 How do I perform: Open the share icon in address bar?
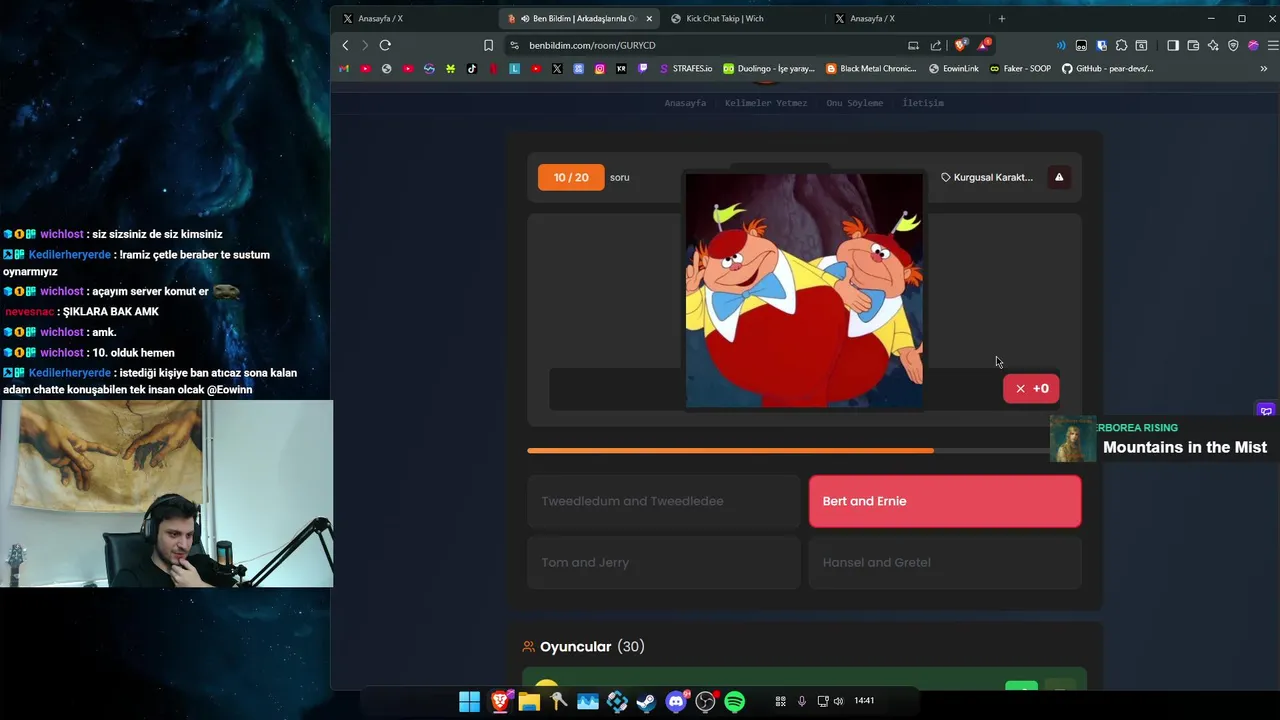[936, 45]
